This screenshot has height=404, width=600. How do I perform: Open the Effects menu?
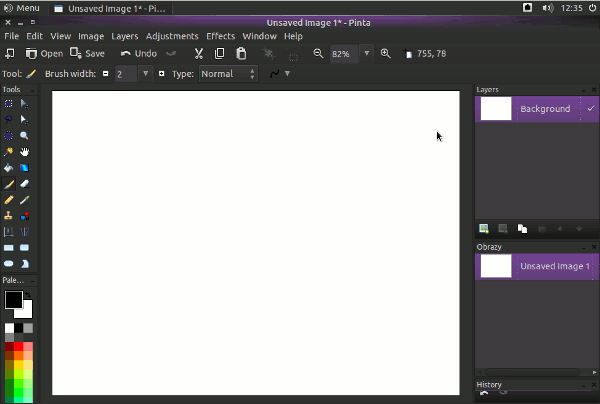(220, 36)
